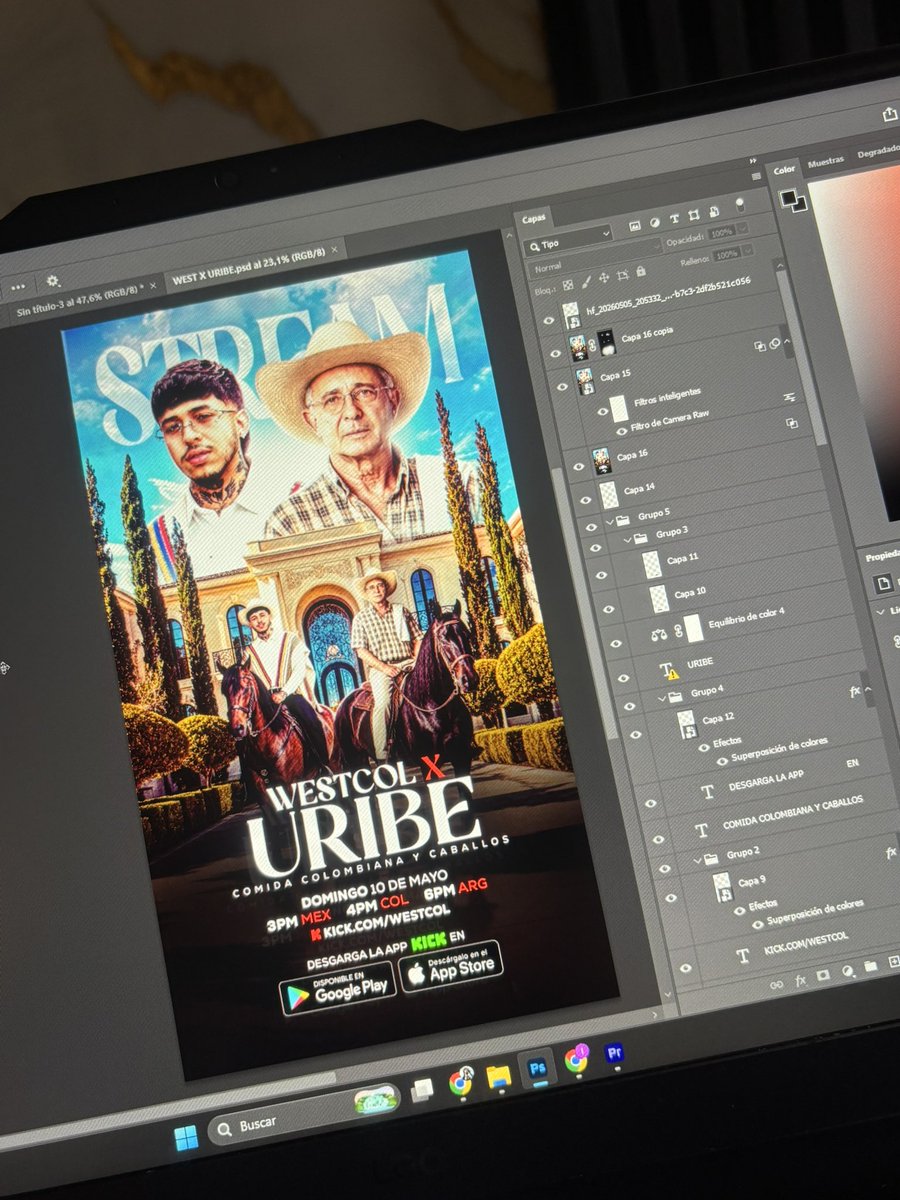Screen dimensions: 900x1200
Task: Hide the COMIDA COLOMBIANA Y CABALLOS layer
Action: [x=658, y=839]
